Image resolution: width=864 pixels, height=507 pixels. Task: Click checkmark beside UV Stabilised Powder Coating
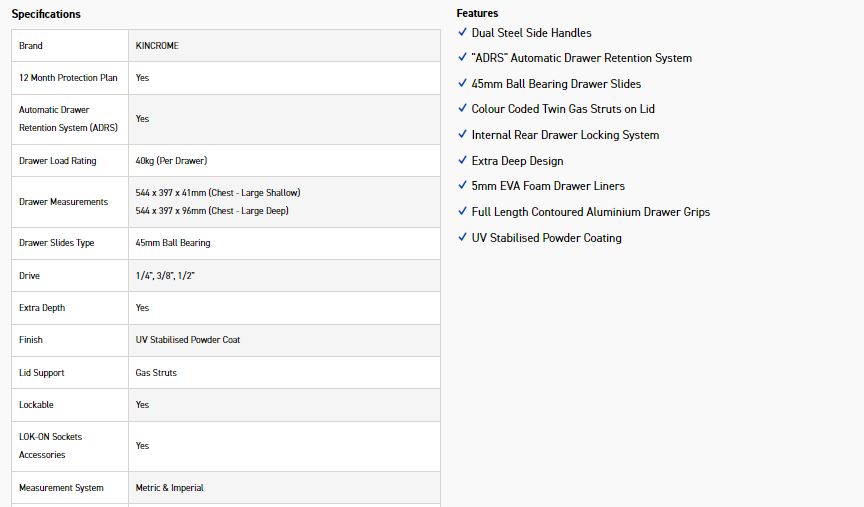462,238
